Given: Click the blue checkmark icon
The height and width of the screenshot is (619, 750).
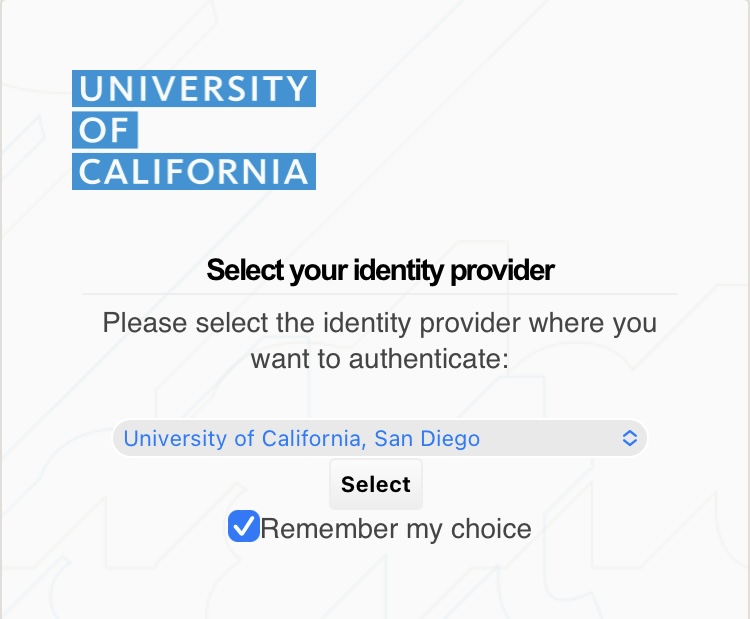Looking at the screenshot, I should (244, 526).
